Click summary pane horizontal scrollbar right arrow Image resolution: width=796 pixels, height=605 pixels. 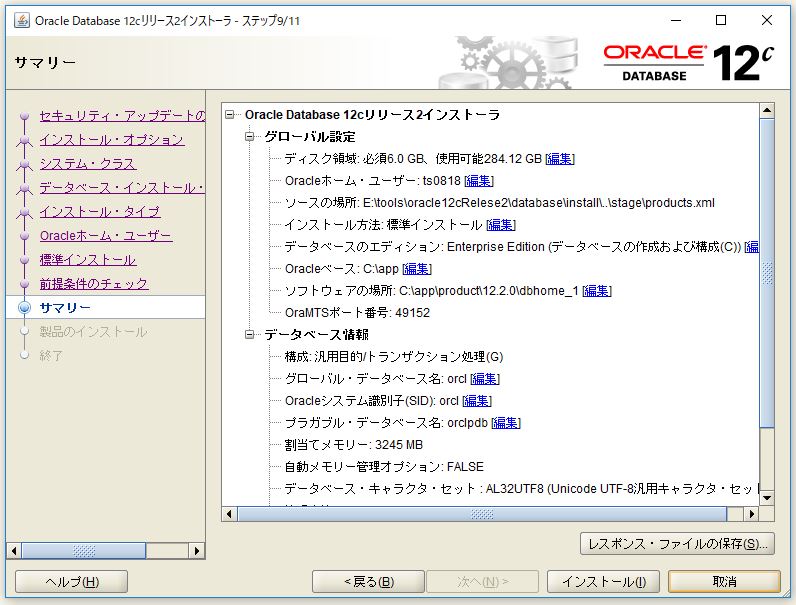752,514
